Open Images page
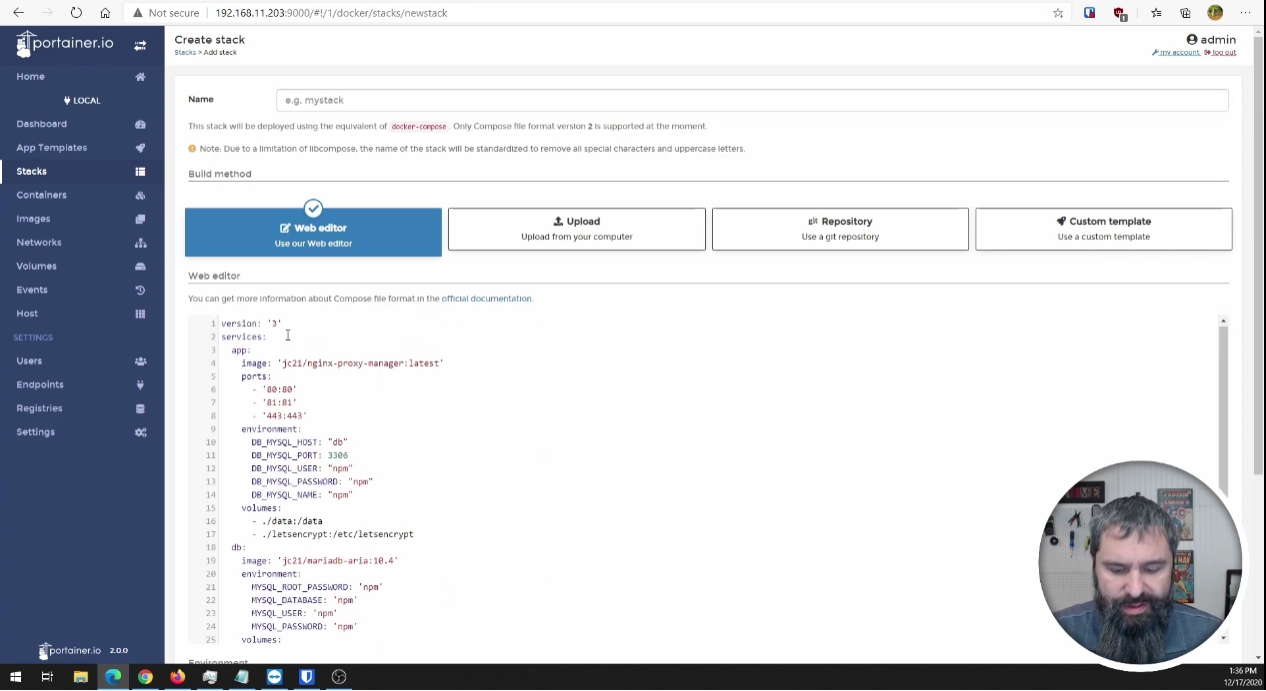This screenshot has height=691, width=1266. [x=33, y=219]
